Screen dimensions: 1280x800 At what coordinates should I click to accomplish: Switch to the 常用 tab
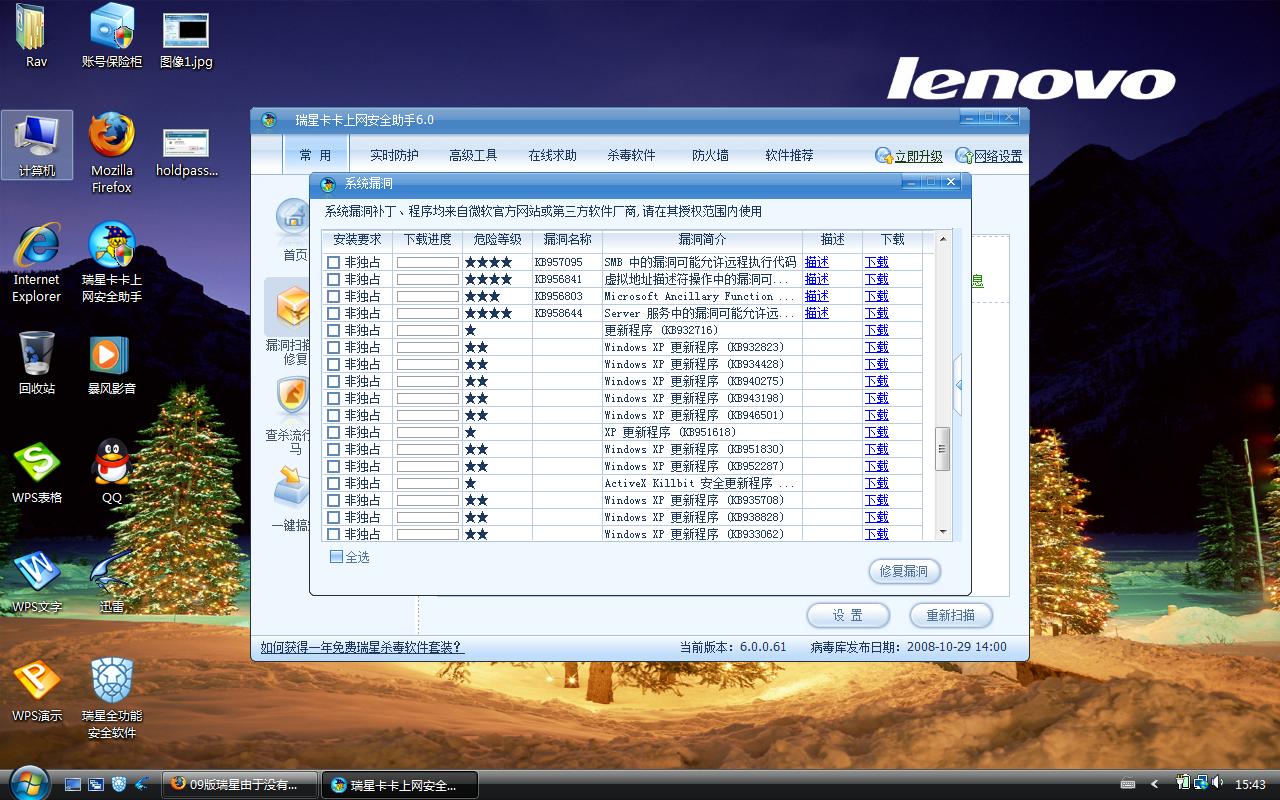click(315, 155)
